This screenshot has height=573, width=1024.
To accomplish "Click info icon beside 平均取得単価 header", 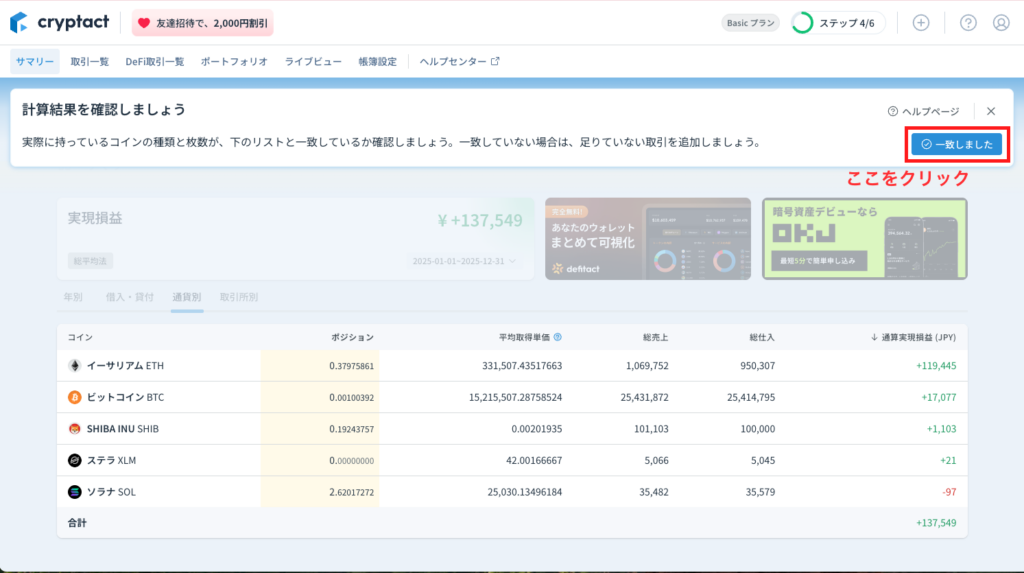I will [x=557, y=337].
